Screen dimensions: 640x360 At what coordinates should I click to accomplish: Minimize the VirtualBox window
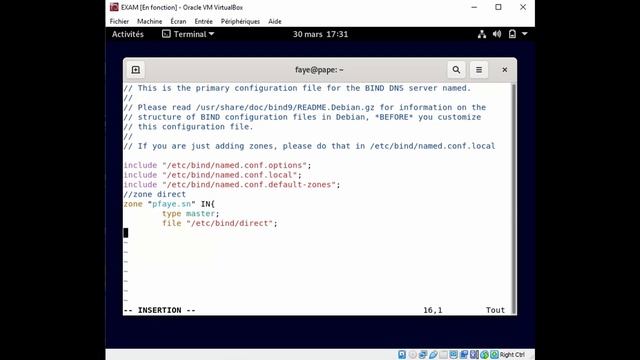point(474,7)
